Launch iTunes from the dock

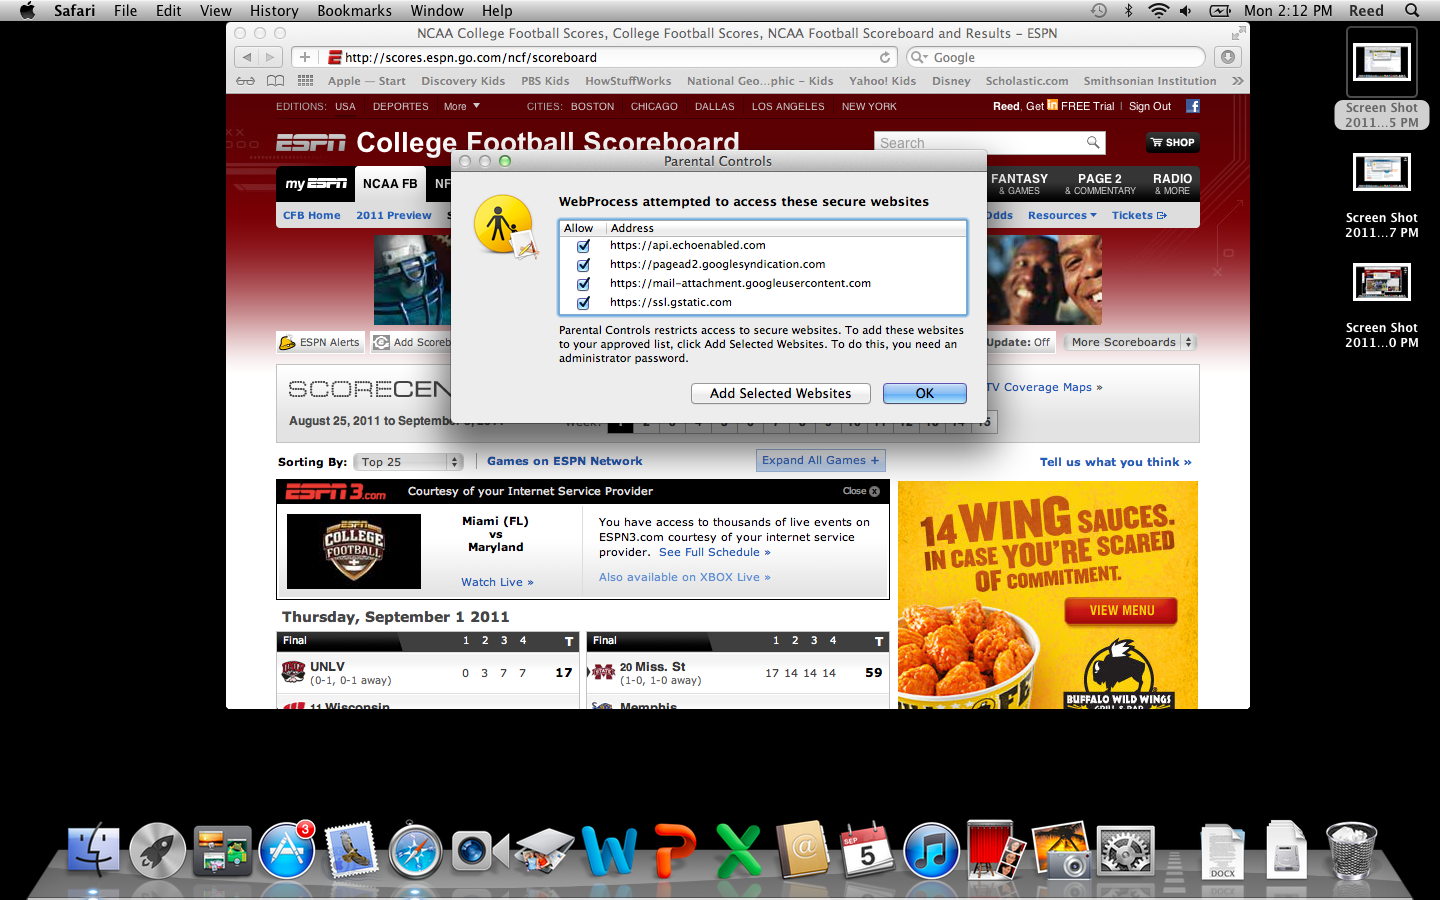(931, 851)
